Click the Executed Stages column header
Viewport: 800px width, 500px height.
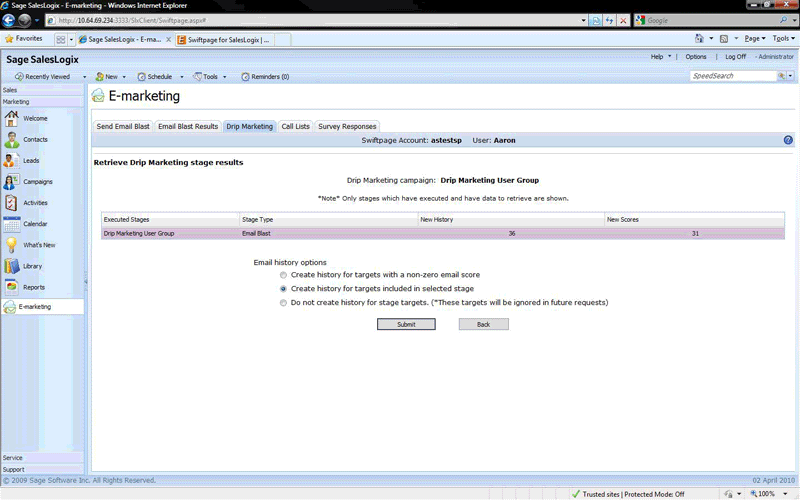[x=170, y=220]
